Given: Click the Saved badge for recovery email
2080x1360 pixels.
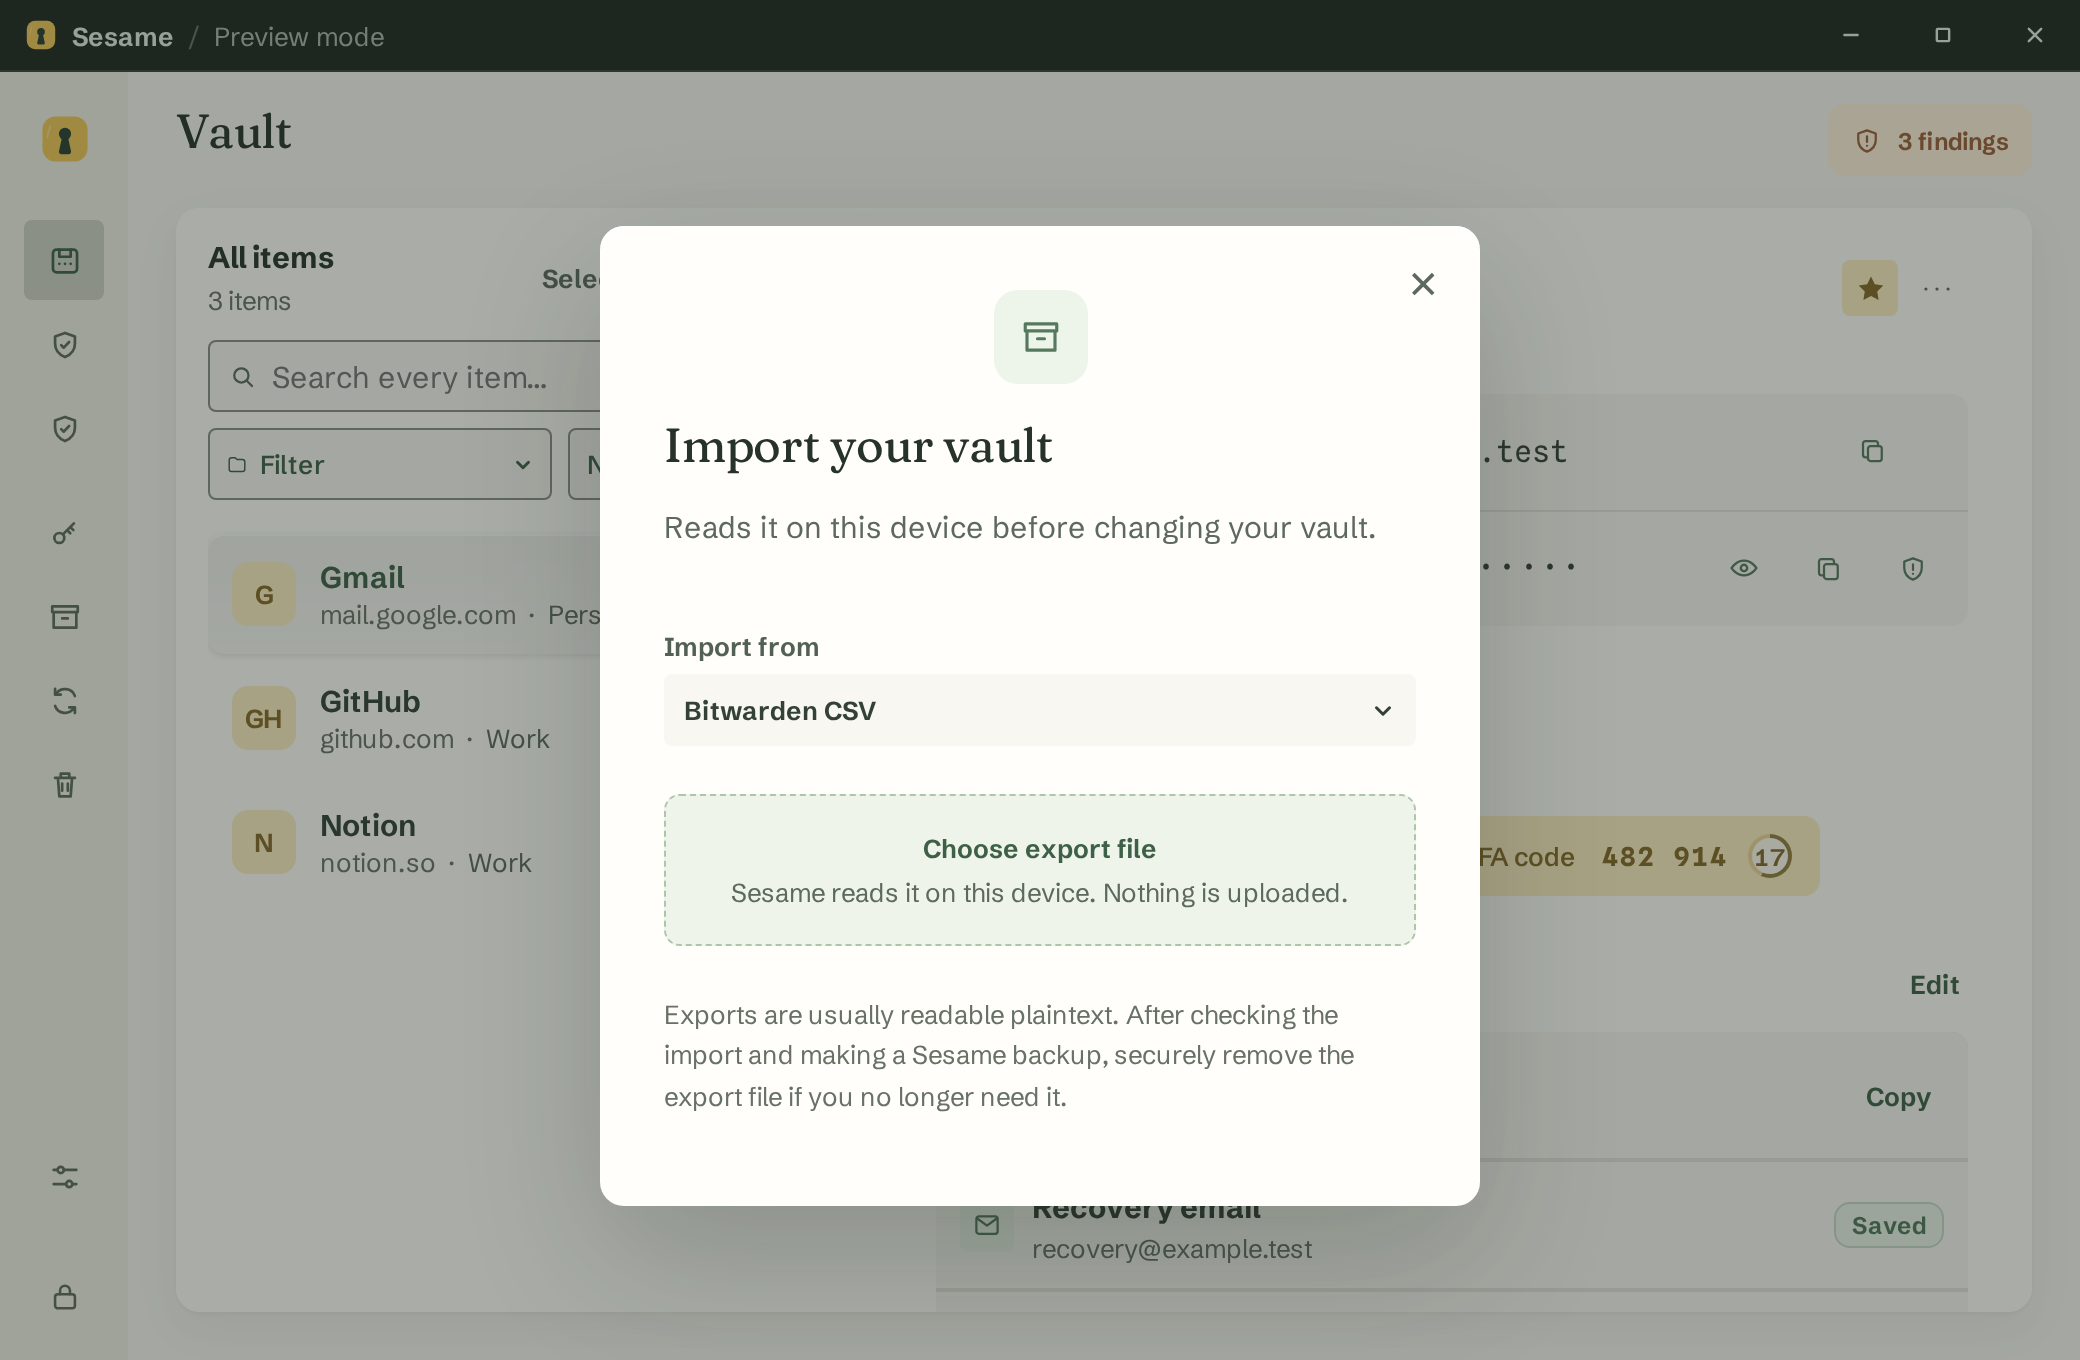Looking at the screenshot, I should pos(1889,1225).
